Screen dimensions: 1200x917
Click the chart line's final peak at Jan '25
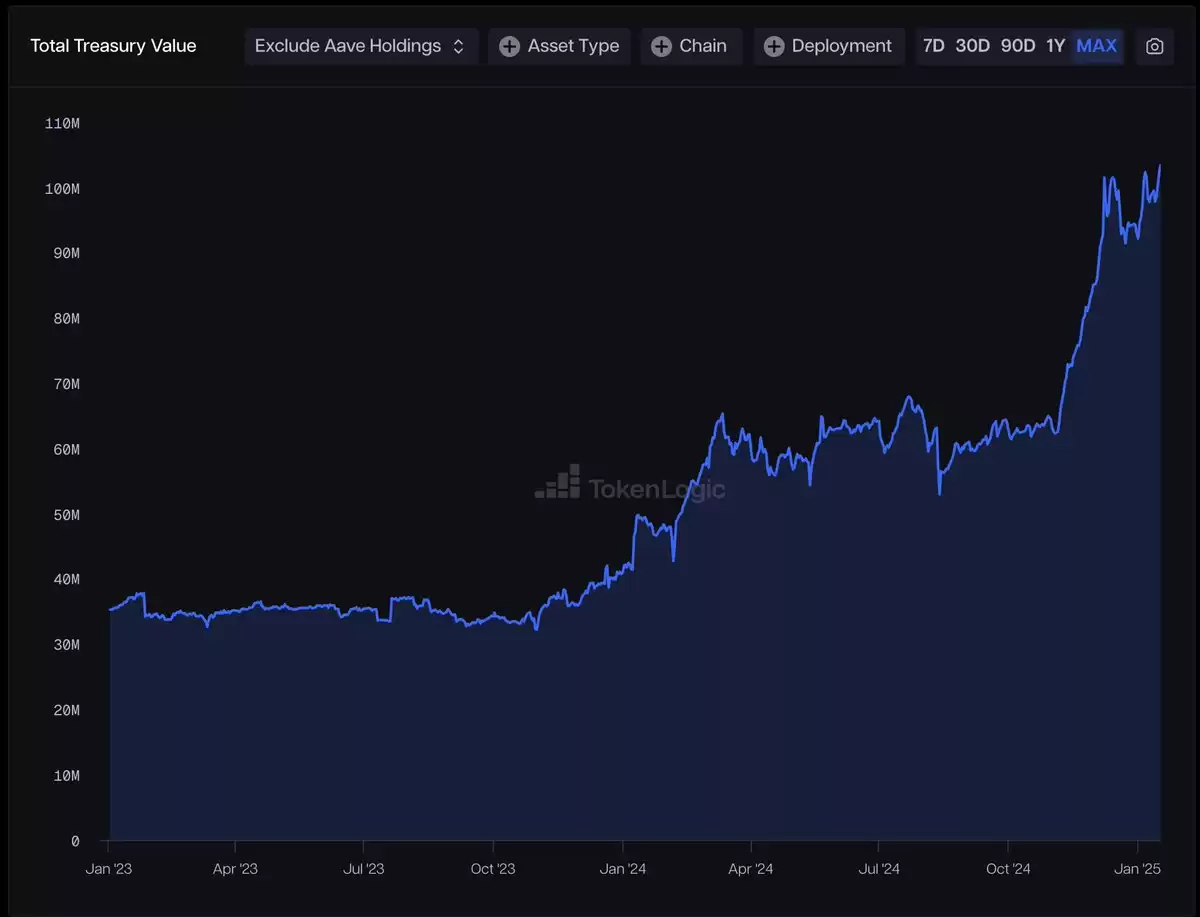click(1160, 166)
